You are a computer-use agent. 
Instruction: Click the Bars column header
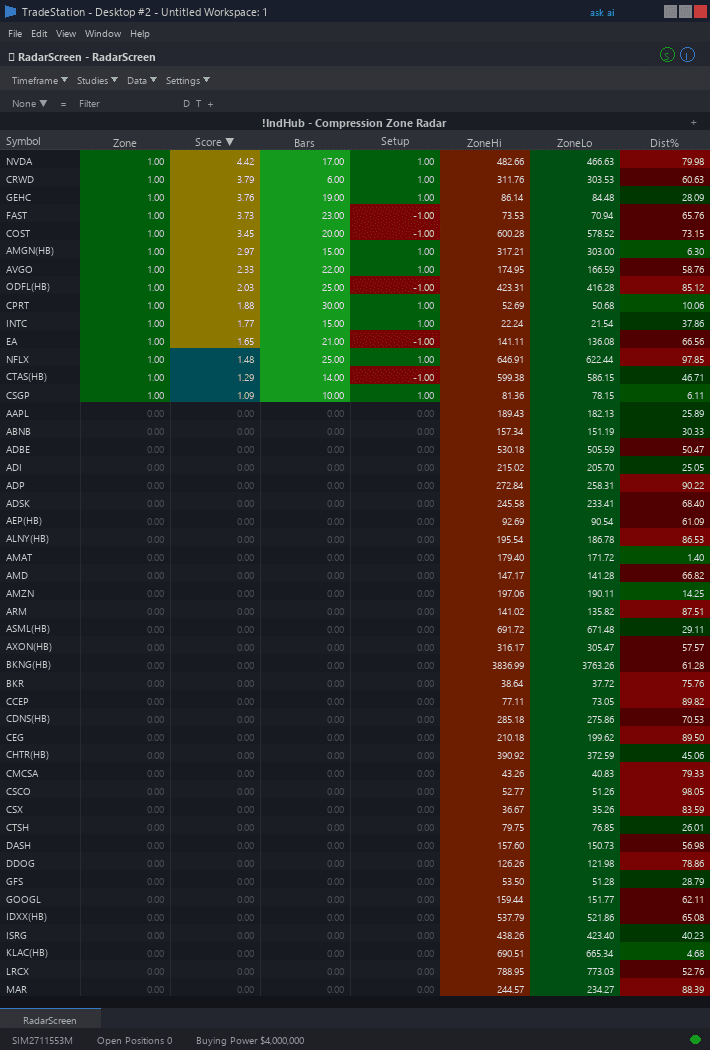[x=304, y=143]
